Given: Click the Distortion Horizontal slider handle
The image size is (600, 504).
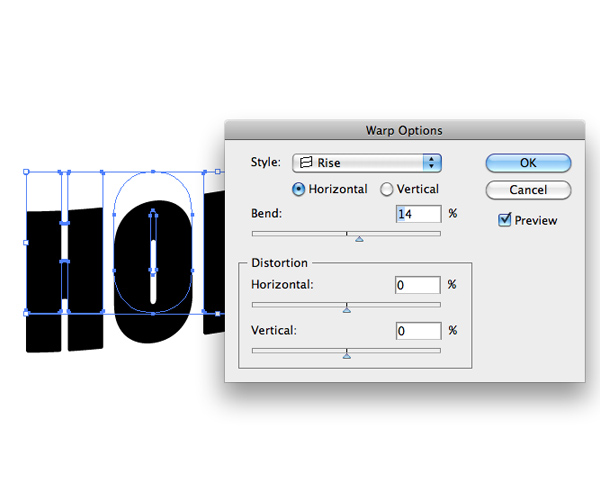Looking at the screenshot, I should coord(347,310).
